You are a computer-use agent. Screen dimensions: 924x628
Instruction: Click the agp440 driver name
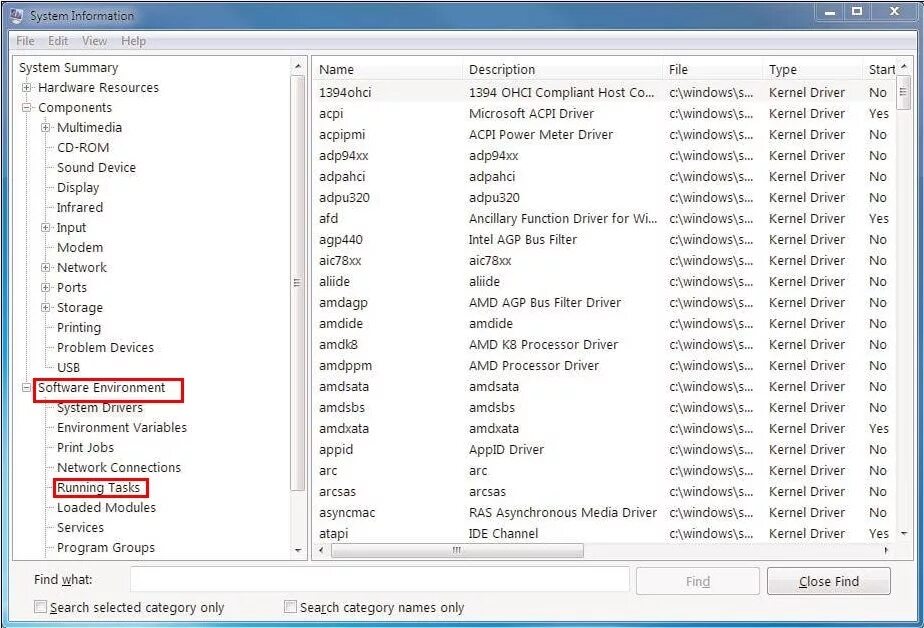tap(341, 240)
